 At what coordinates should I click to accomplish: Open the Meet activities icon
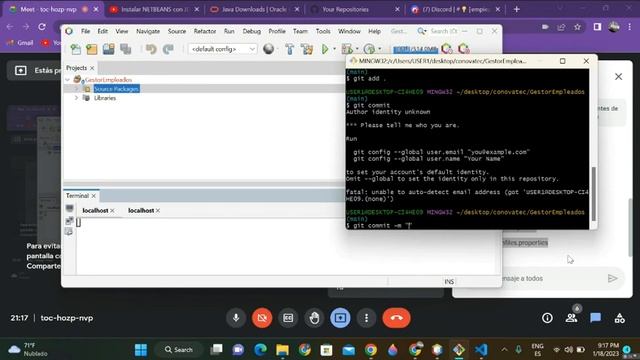tap(620, 318)
